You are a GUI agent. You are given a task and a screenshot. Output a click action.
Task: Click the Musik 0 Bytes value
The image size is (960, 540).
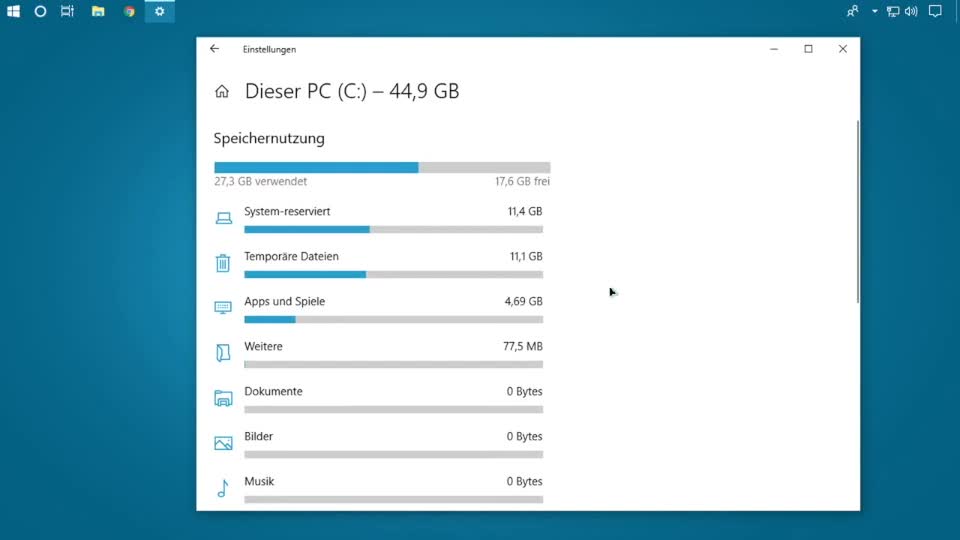tap(524, 481)
